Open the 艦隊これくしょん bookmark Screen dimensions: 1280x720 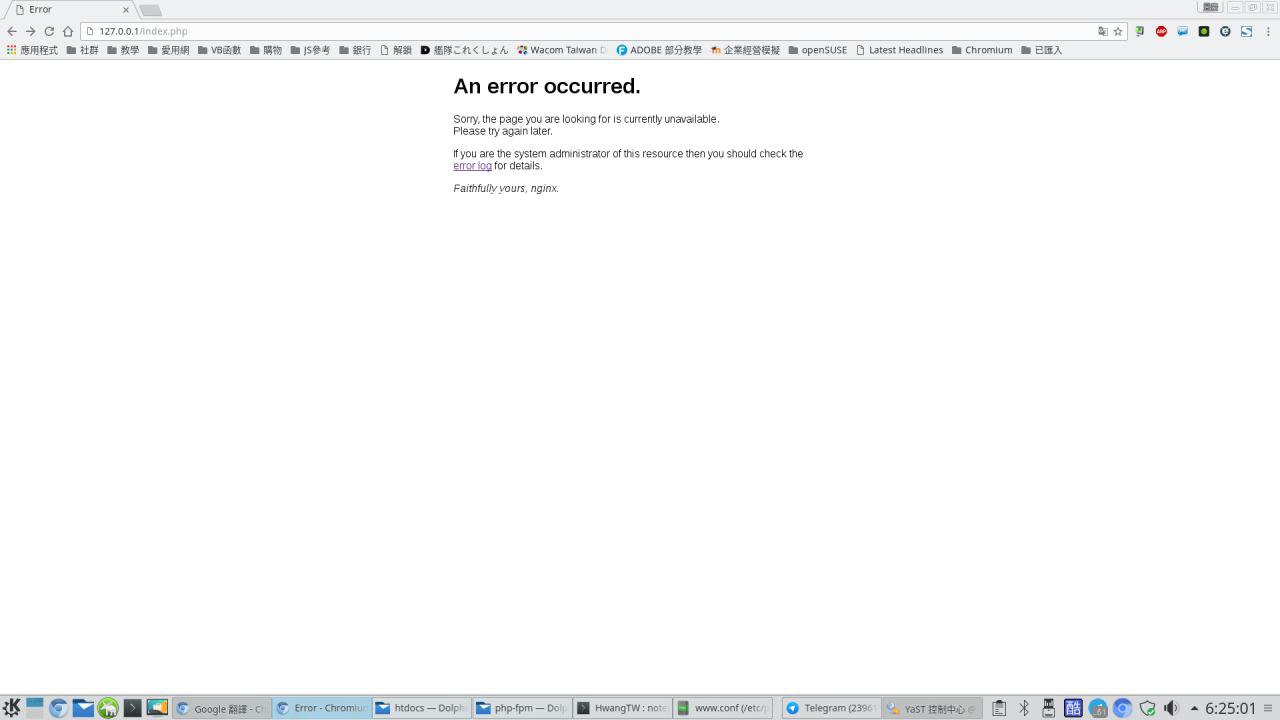click(x=464, y=50)
